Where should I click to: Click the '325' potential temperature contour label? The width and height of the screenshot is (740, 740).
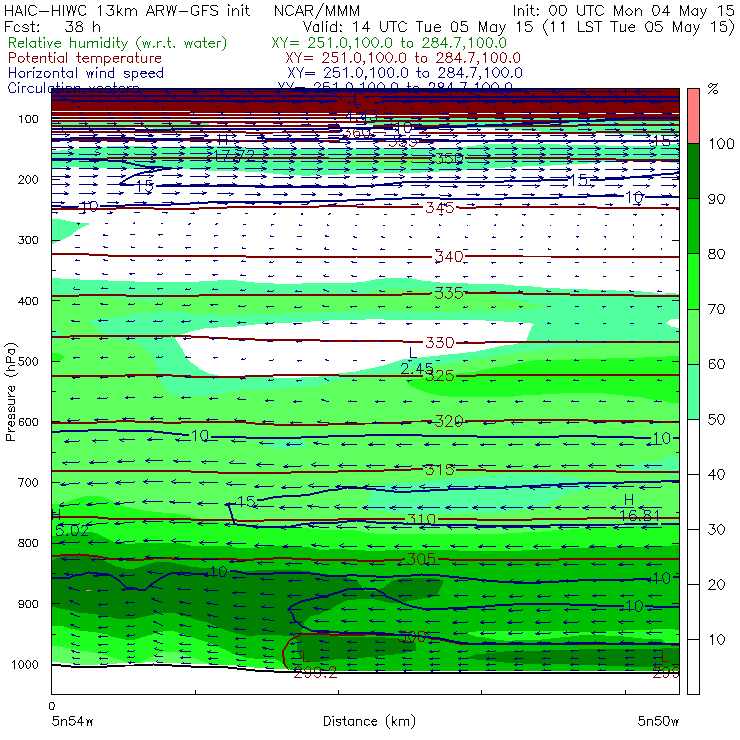[x=440, y=376]
